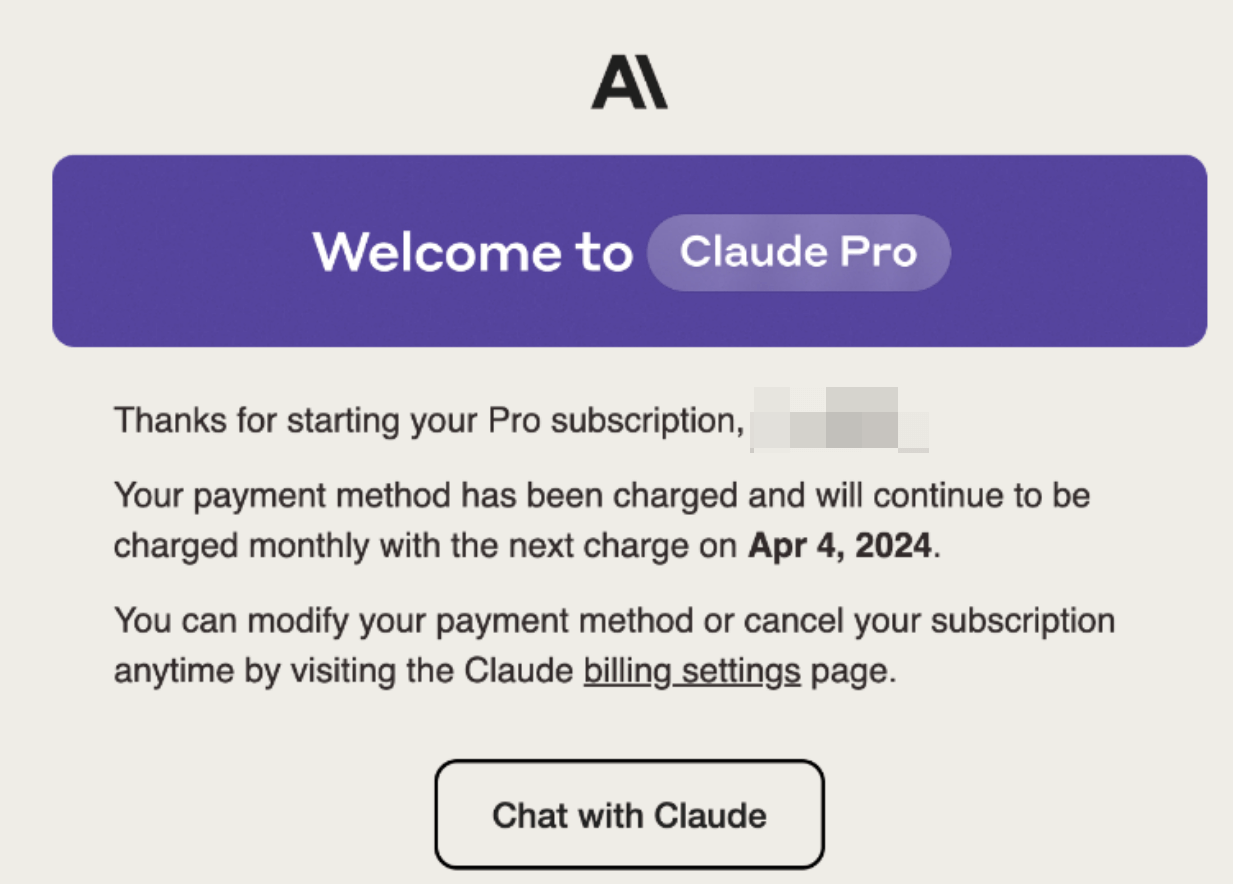This screenshot has height=884, width=1233.
Task: Open the billing settings link
Action: pos(692,670)
